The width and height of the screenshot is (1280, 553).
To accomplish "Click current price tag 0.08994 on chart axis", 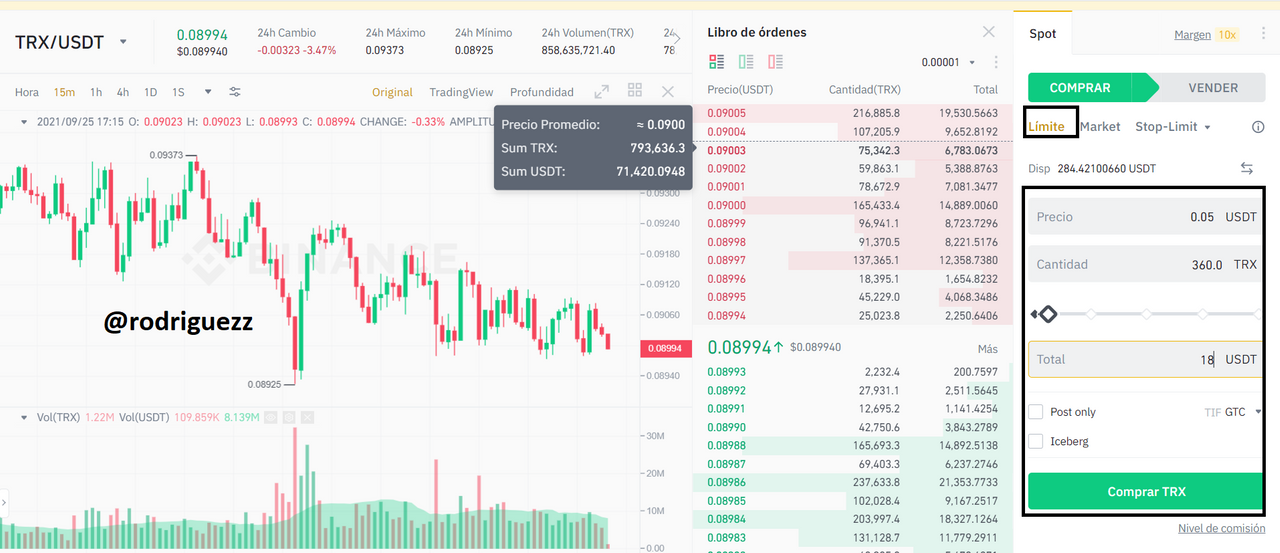I will (665, 348).
